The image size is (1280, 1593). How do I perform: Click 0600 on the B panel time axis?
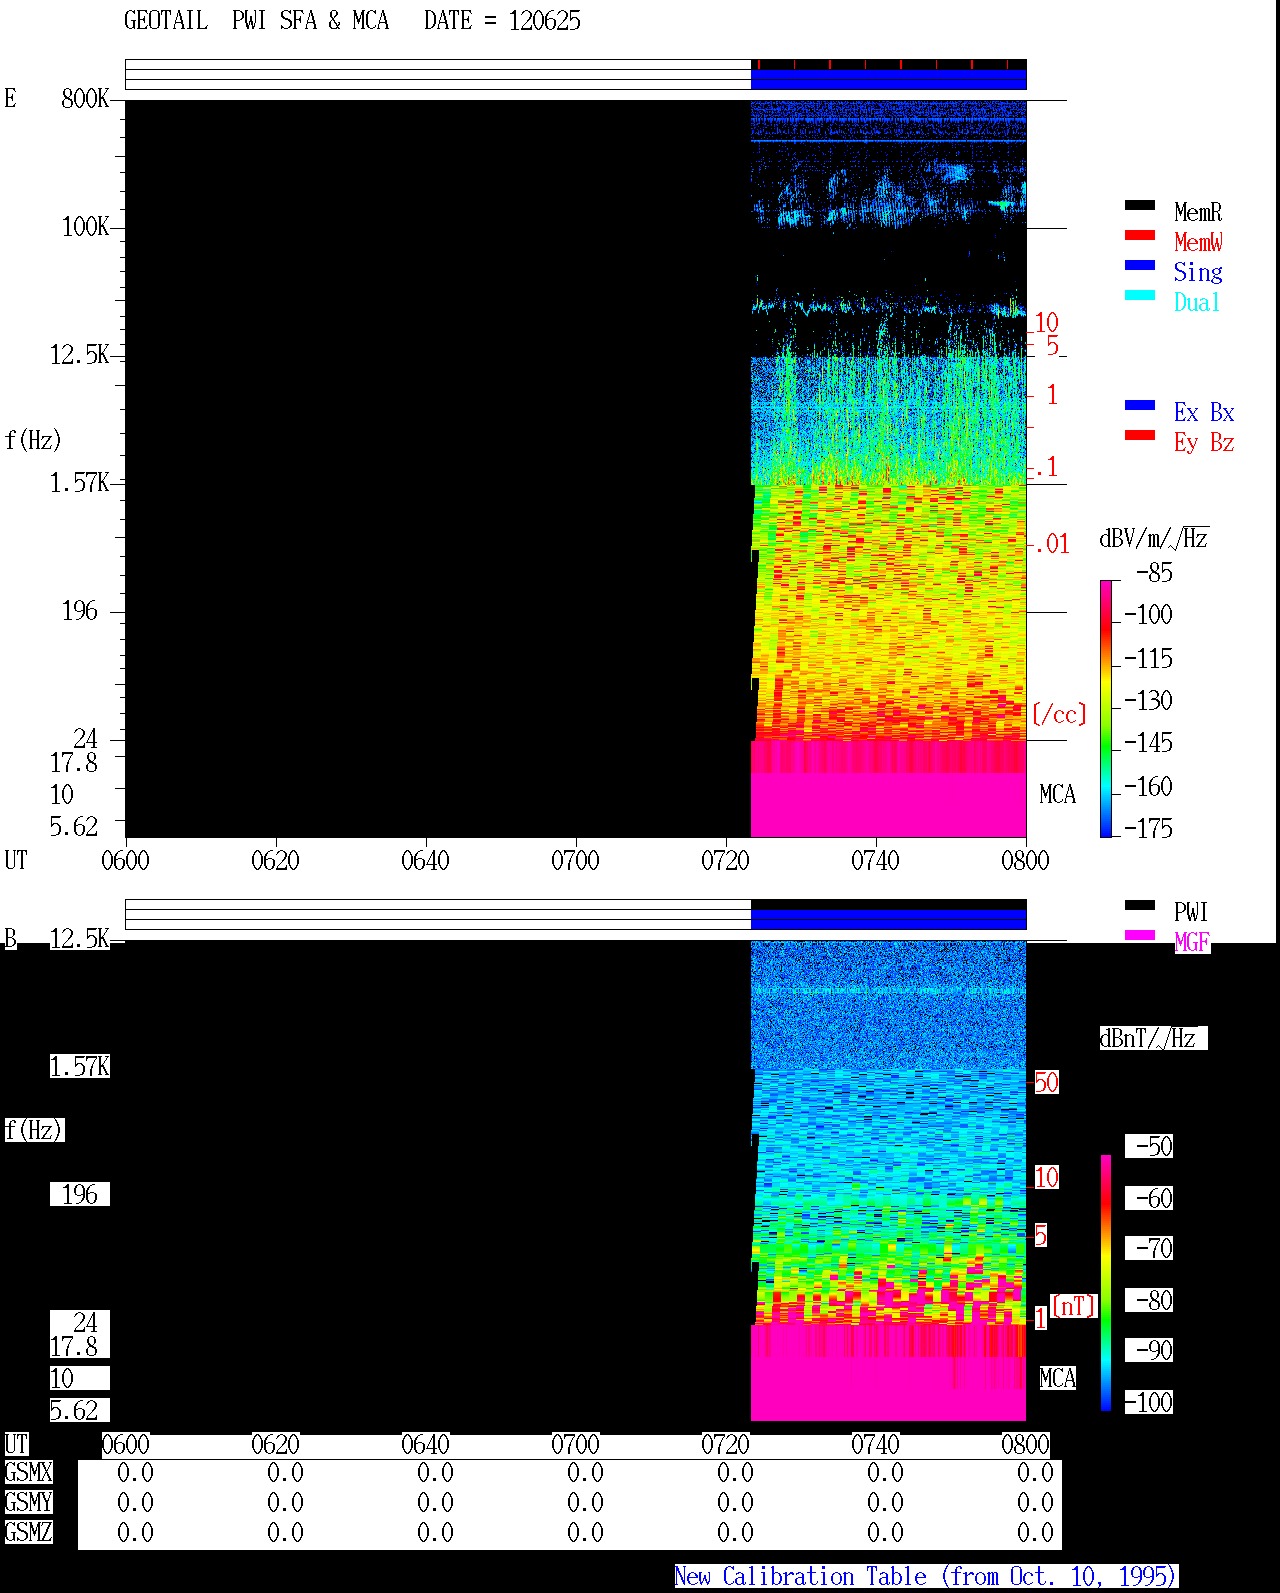tap(125, 1444)
